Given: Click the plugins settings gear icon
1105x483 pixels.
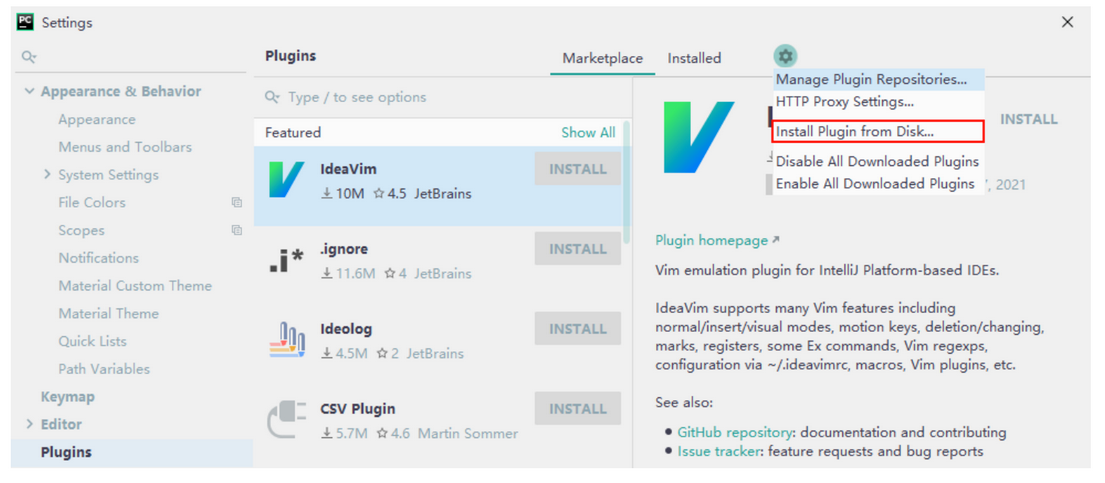Looking at the screenshot, I should click(x=786, y=57).
